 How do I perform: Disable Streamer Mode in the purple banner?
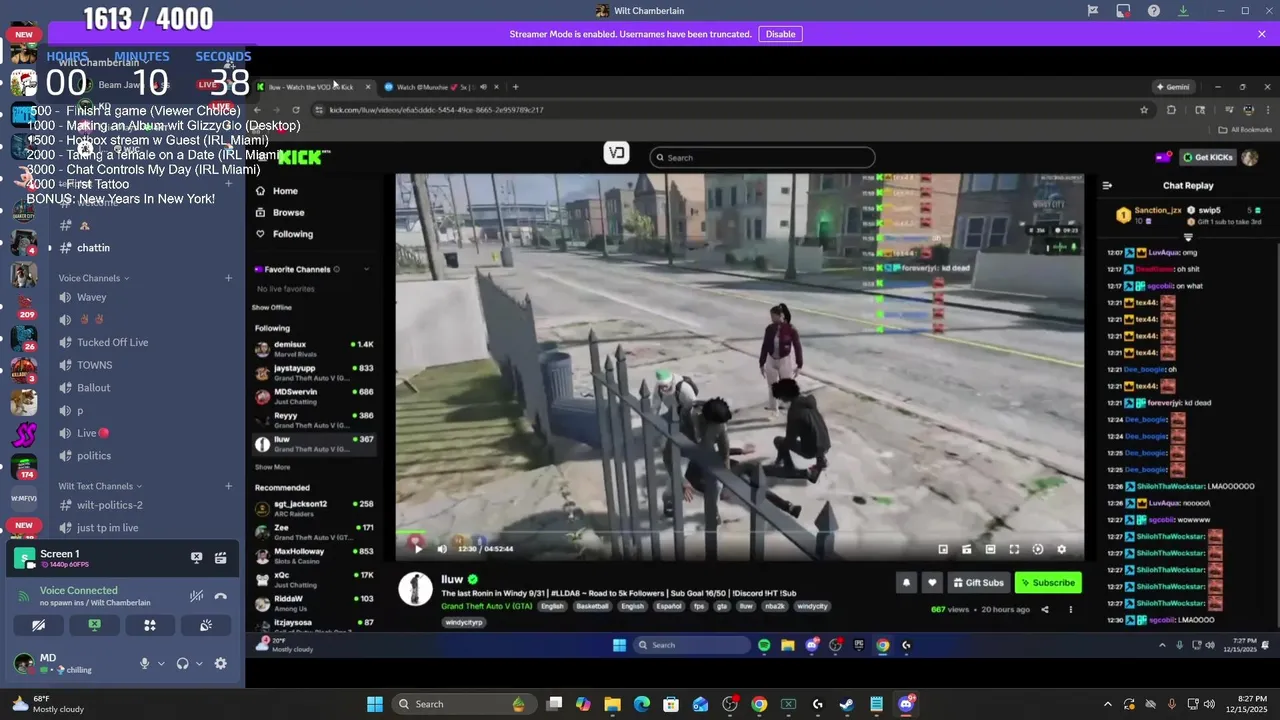(780, 34)
